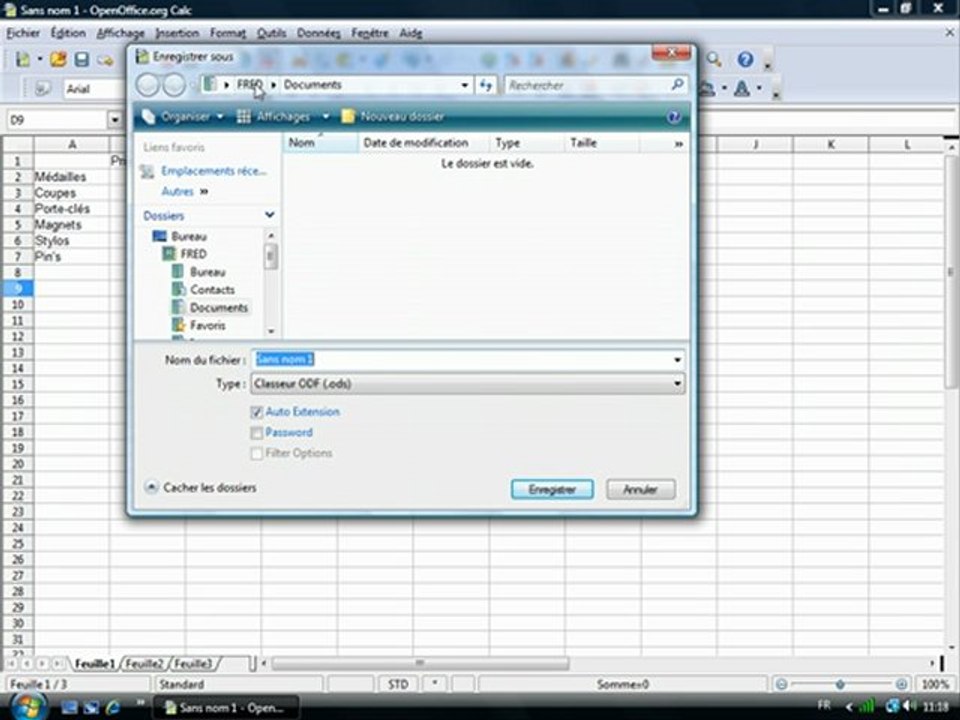Click the open file icon in Calc toolbar
Viewport: 960px width, 720px height.
click(58, 59)
